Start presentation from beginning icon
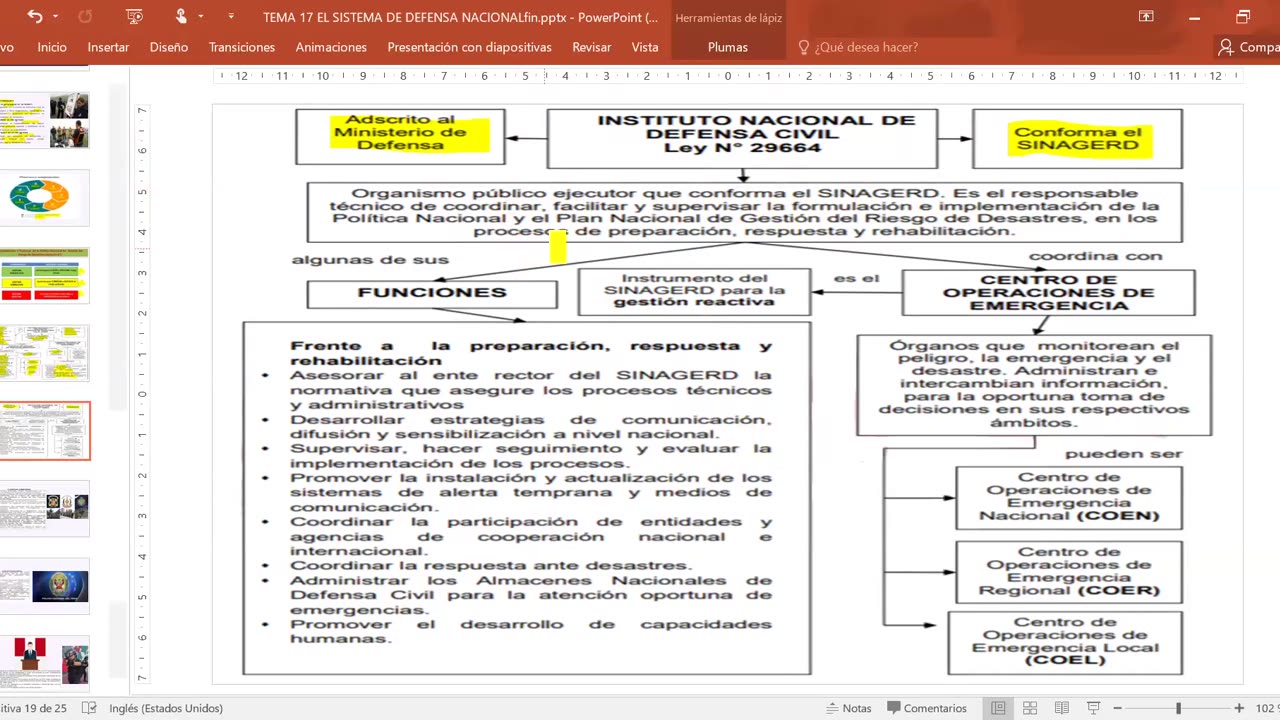Image resolution: width=1280 pixels, height=720 pixels. 135,17
